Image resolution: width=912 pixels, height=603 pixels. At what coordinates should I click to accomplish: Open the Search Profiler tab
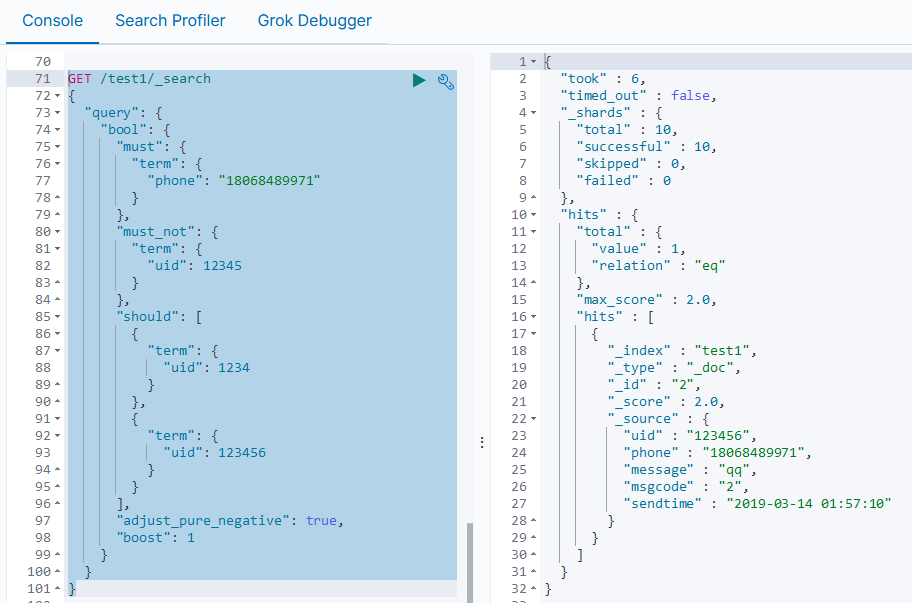tap(170, 20)
